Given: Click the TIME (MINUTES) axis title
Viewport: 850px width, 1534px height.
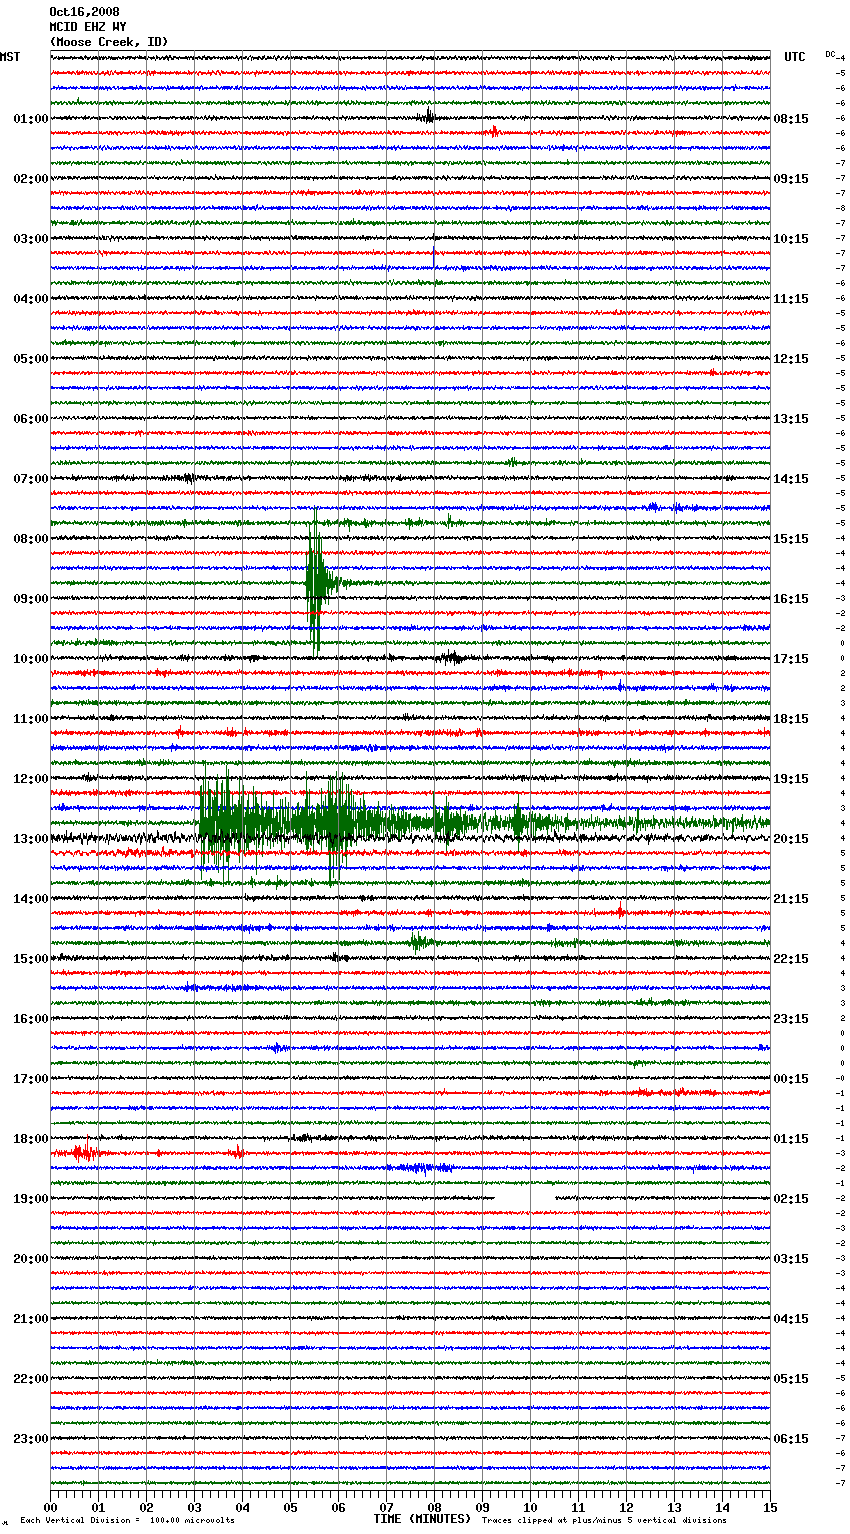Looking at the screenshot, I should (421, 1519).
